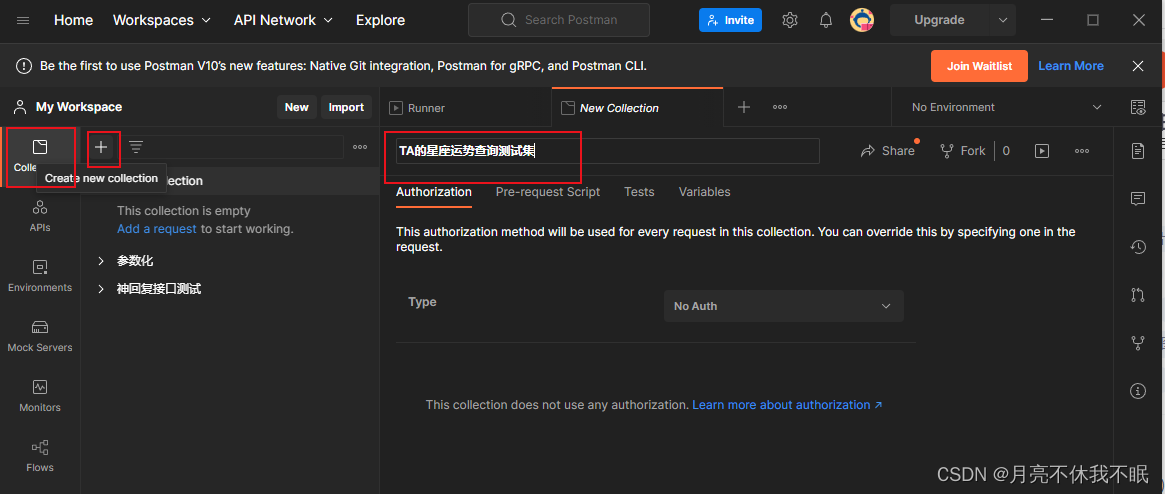The height and width of the screenshot is (494, 1165).
Task: Share the collection
Action: tap(887, 151)
